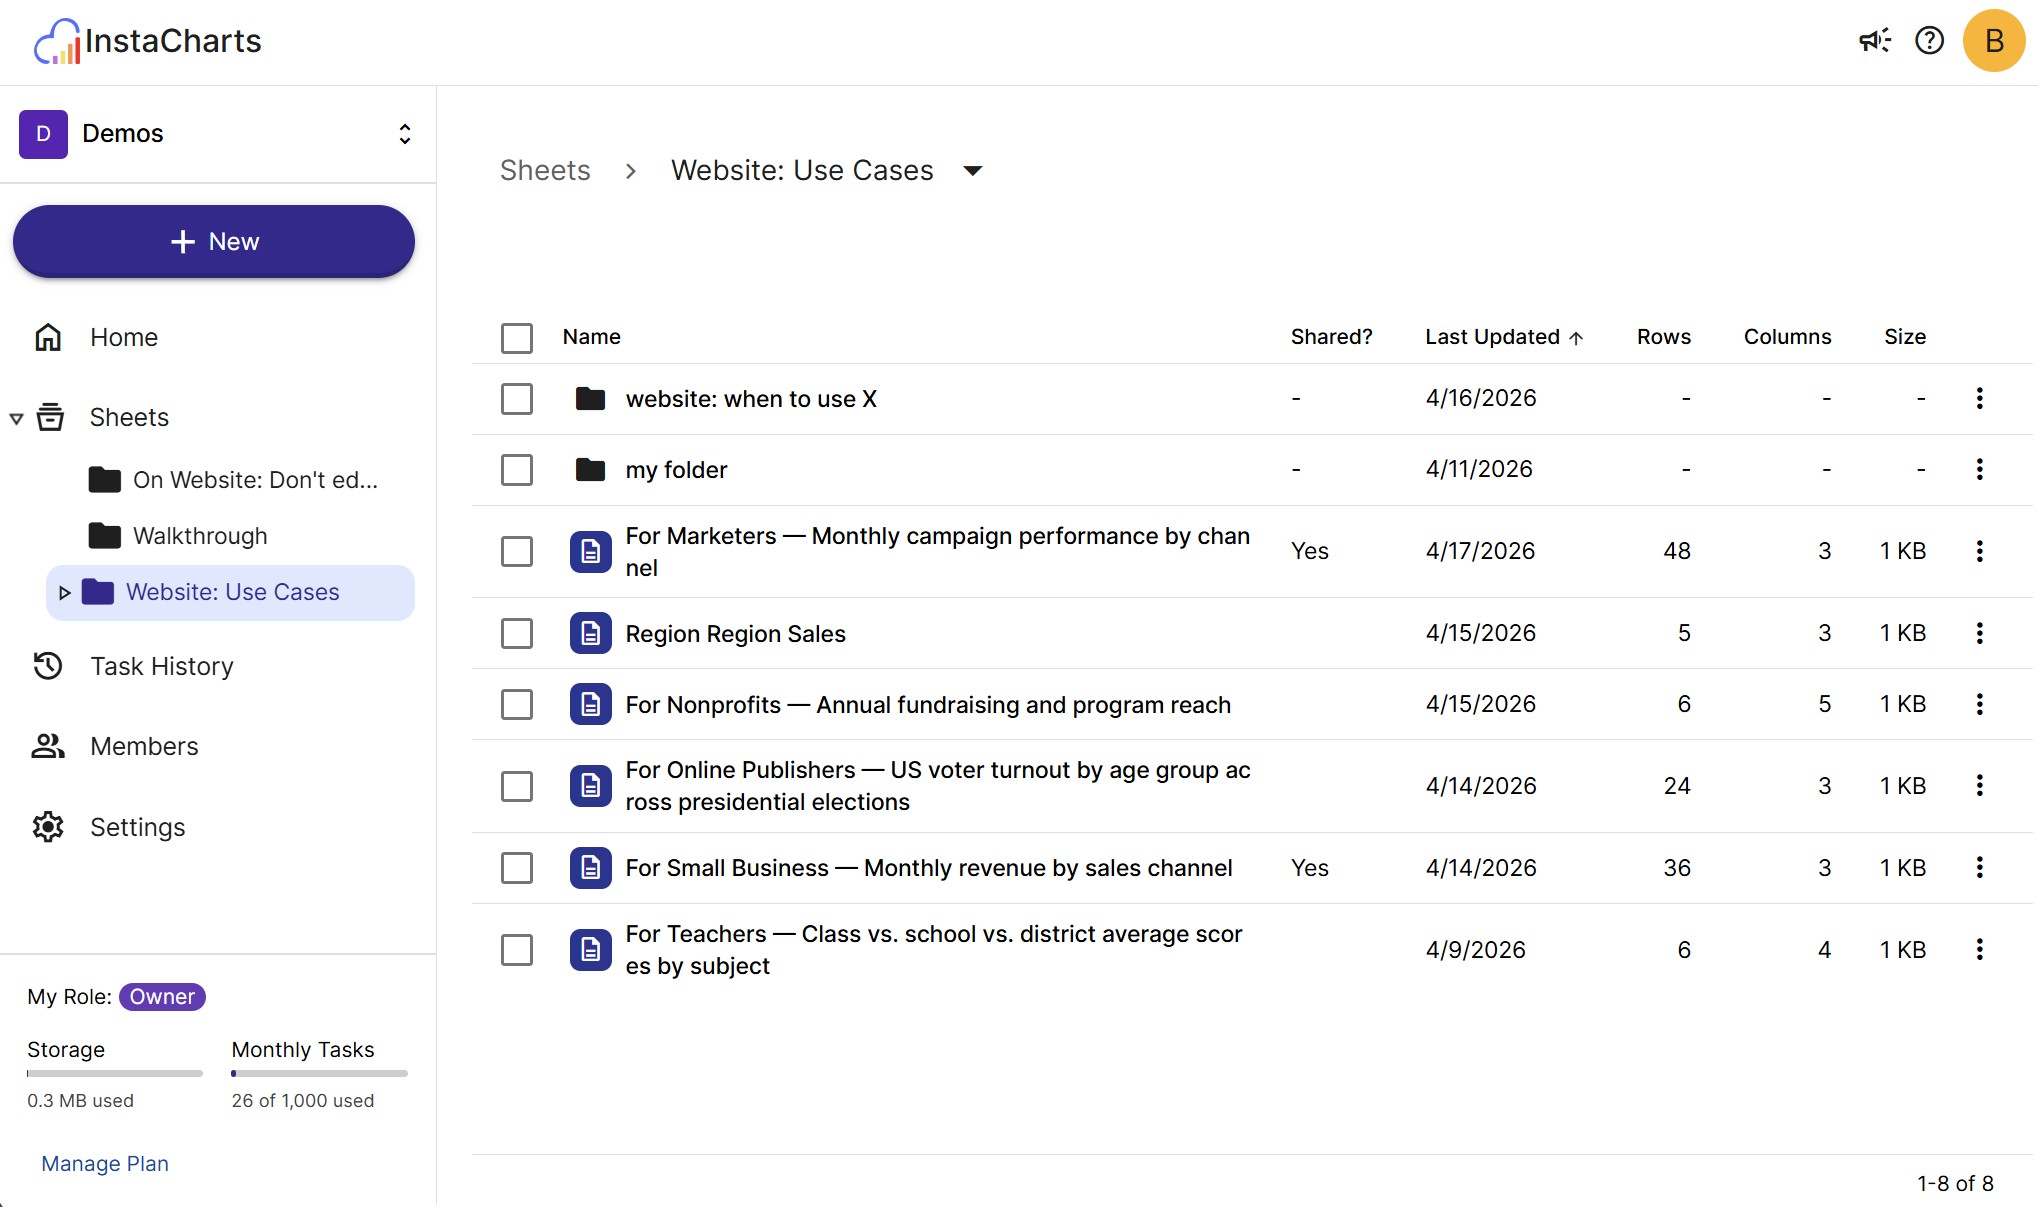Check the checkbox for my folder
The image size is (2038, 1207).
coord(516,469)
